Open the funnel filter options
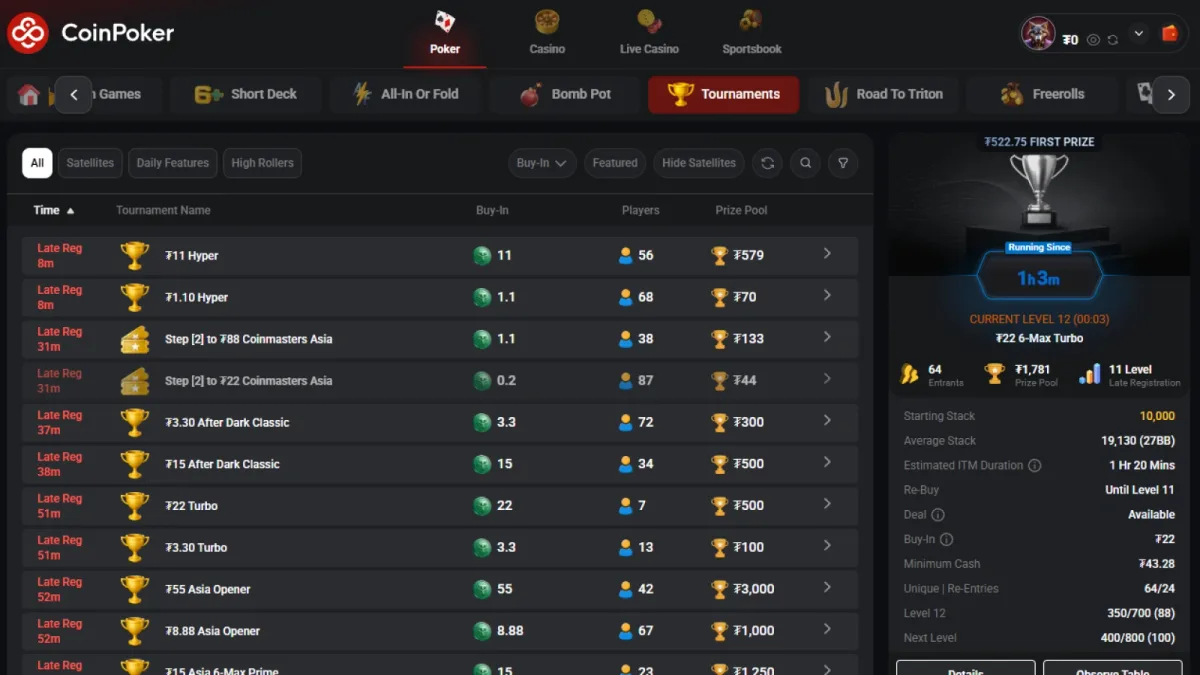 [x=843, y=163]
